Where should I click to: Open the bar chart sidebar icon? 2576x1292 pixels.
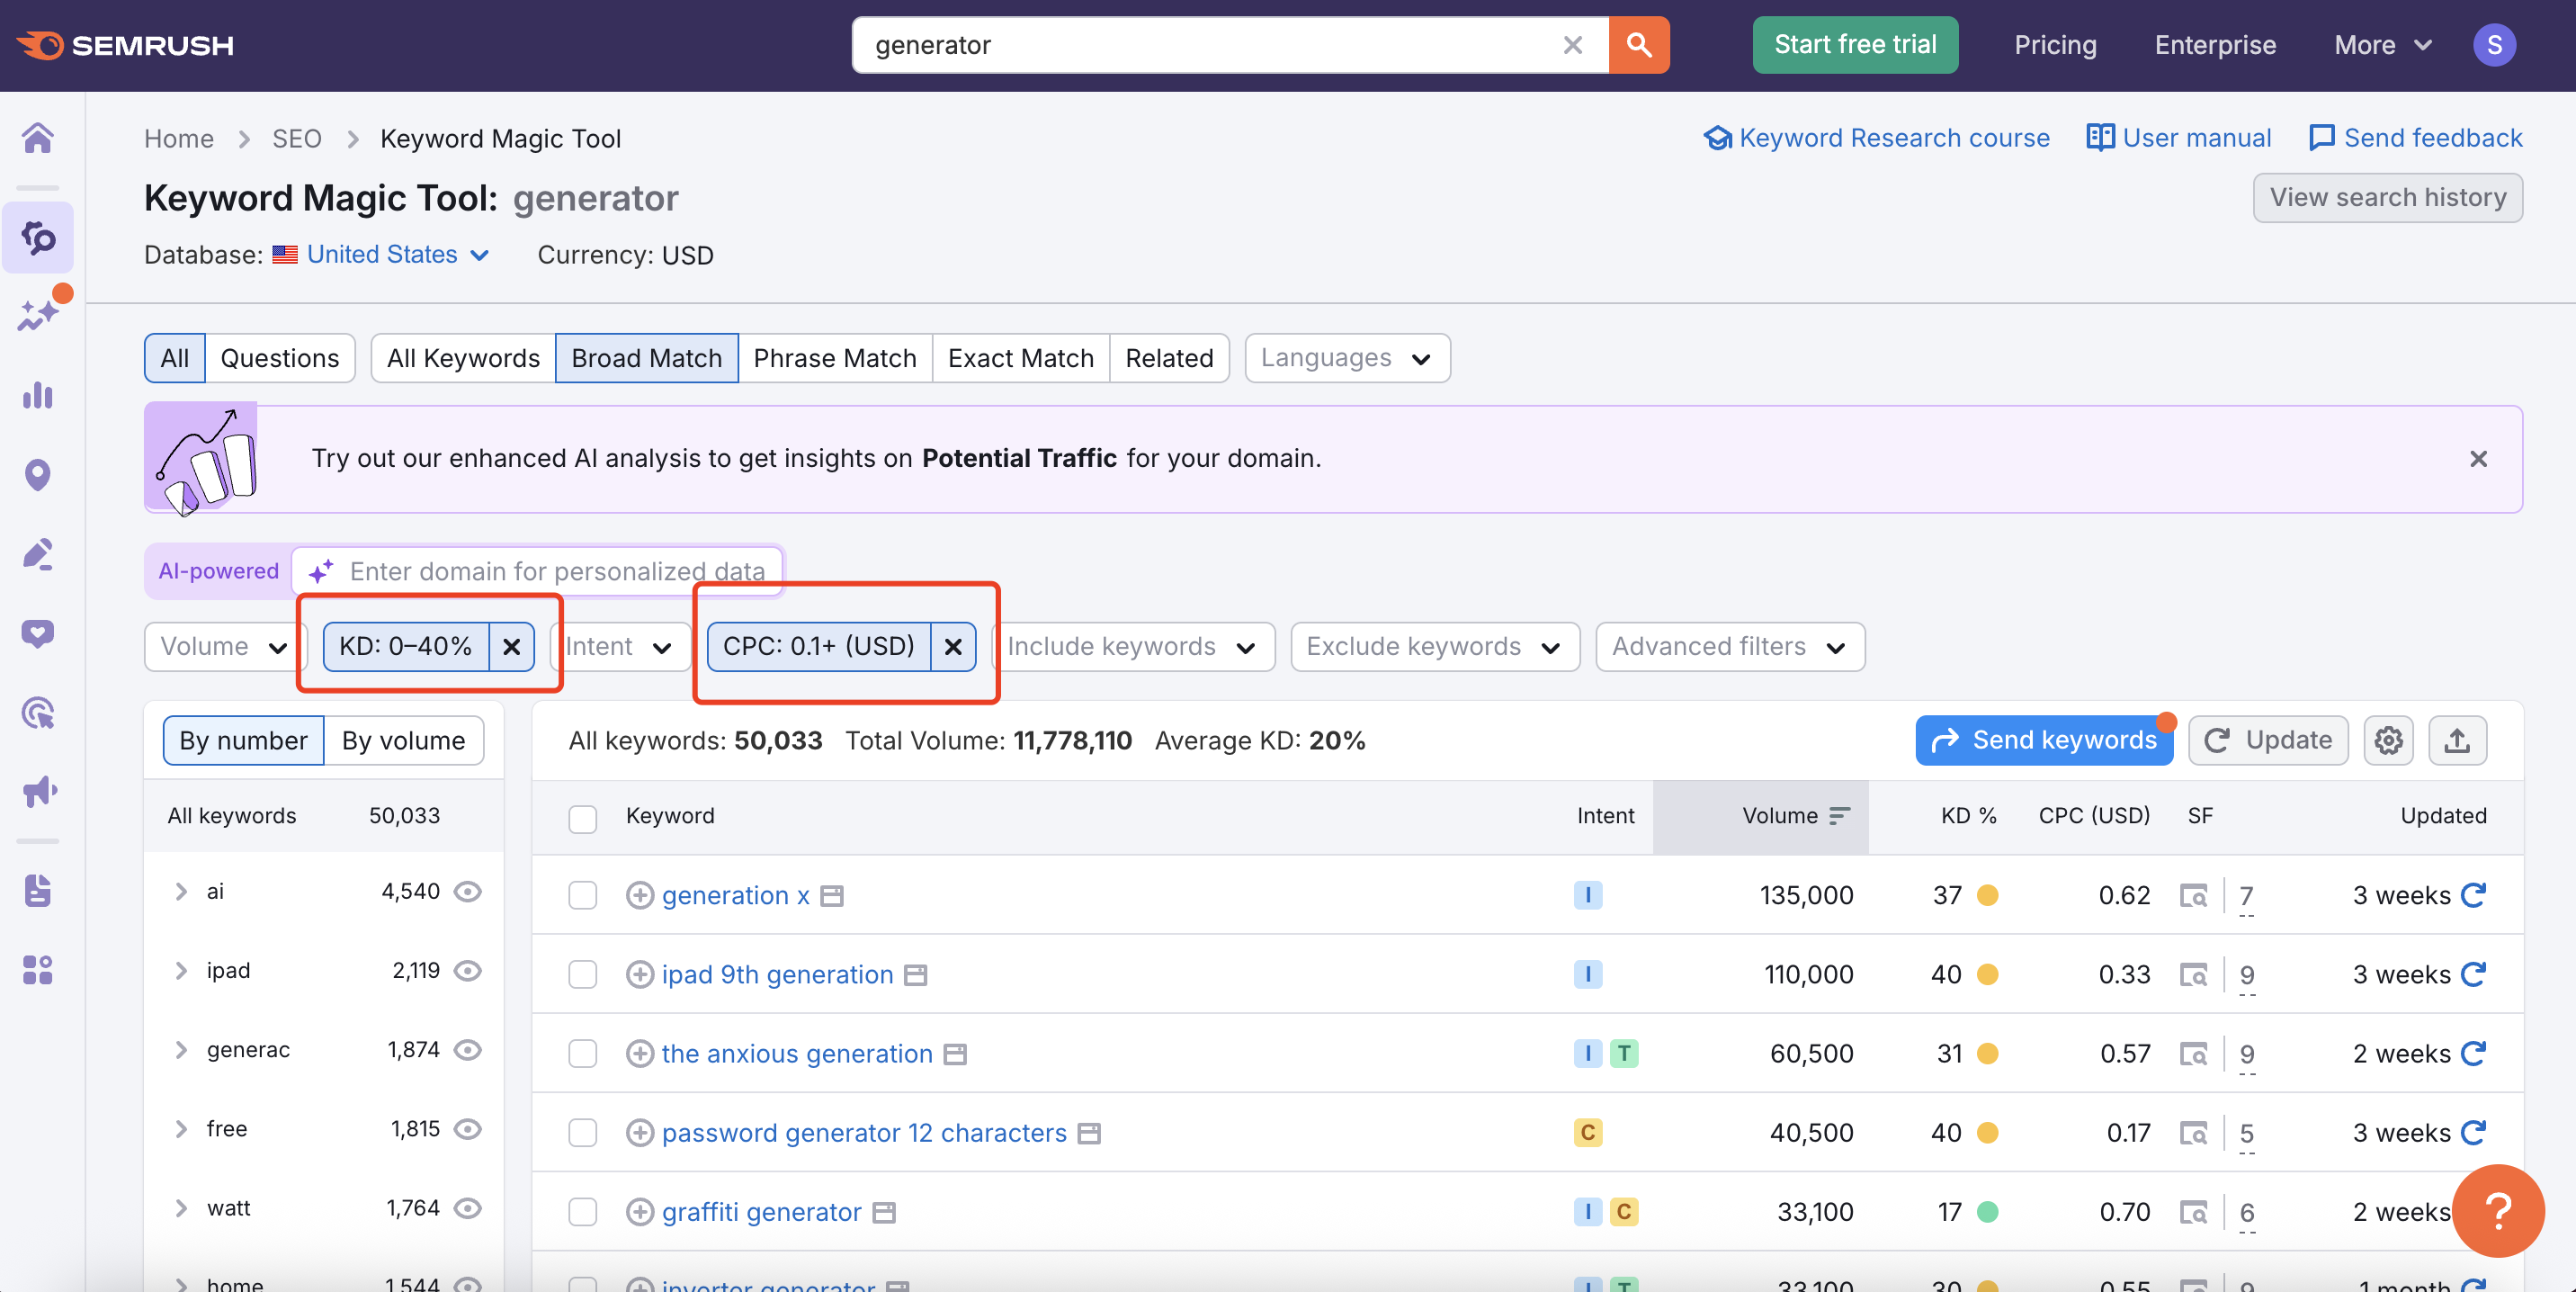pyautogui.click(x=38, y=396)
